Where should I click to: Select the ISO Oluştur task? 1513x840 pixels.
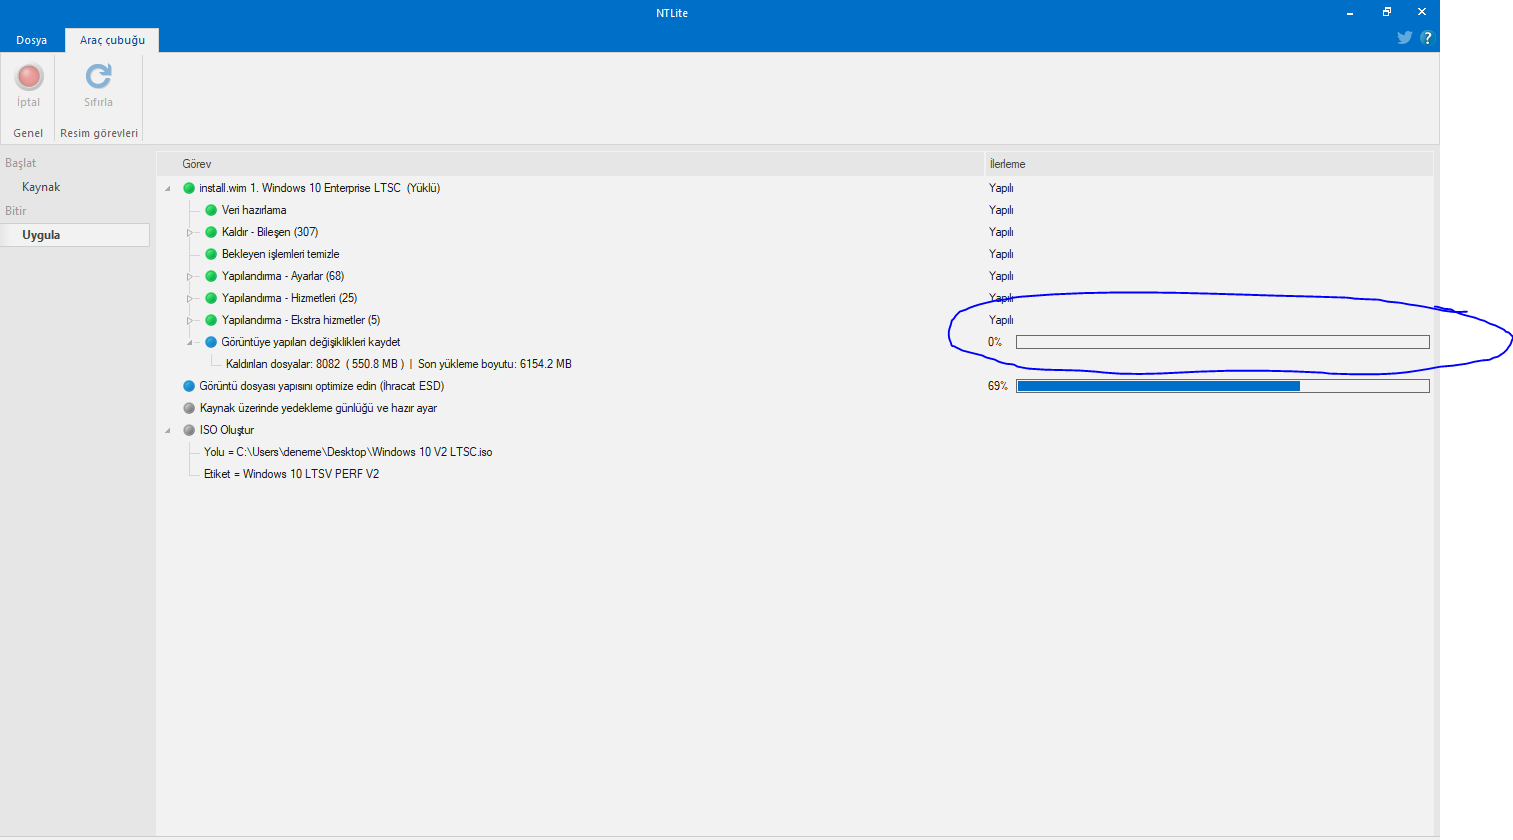tap(227, 430)
